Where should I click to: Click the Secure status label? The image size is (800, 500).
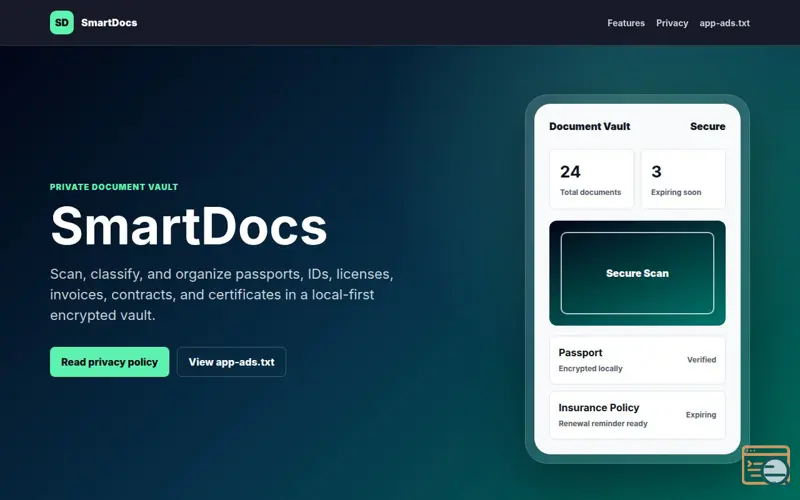[x=708, y=127]
